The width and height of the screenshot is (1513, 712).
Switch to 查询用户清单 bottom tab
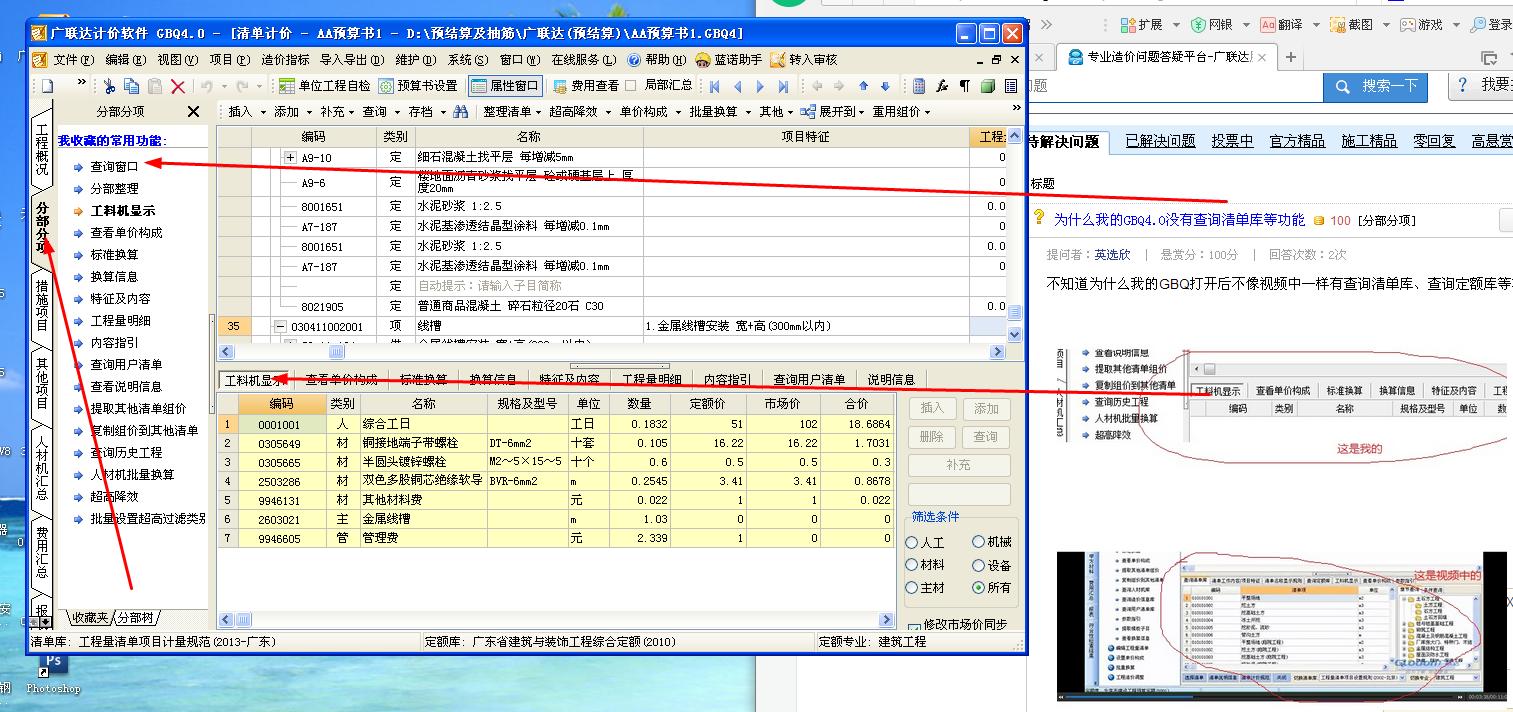[809, 380]
